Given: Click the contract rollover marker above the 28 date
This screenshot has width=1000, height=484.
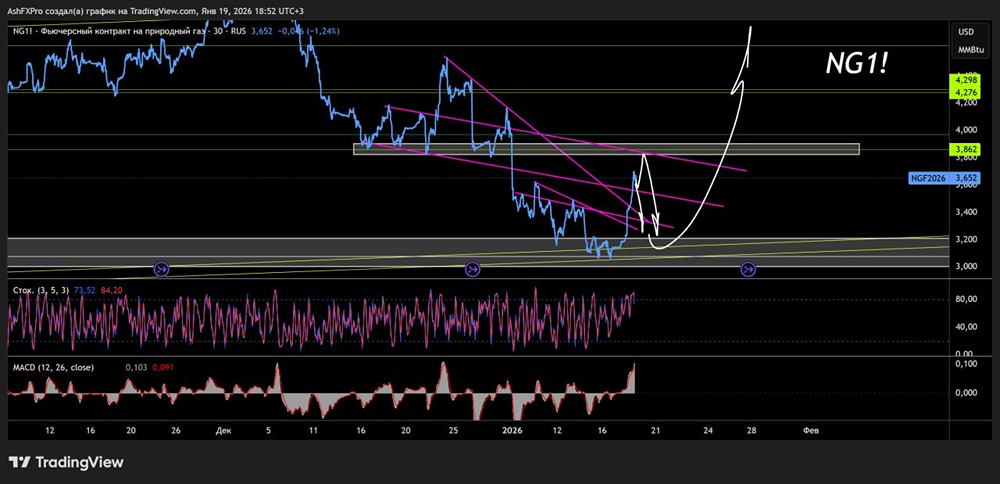Looking at the screenshot, I should (748, 270).
